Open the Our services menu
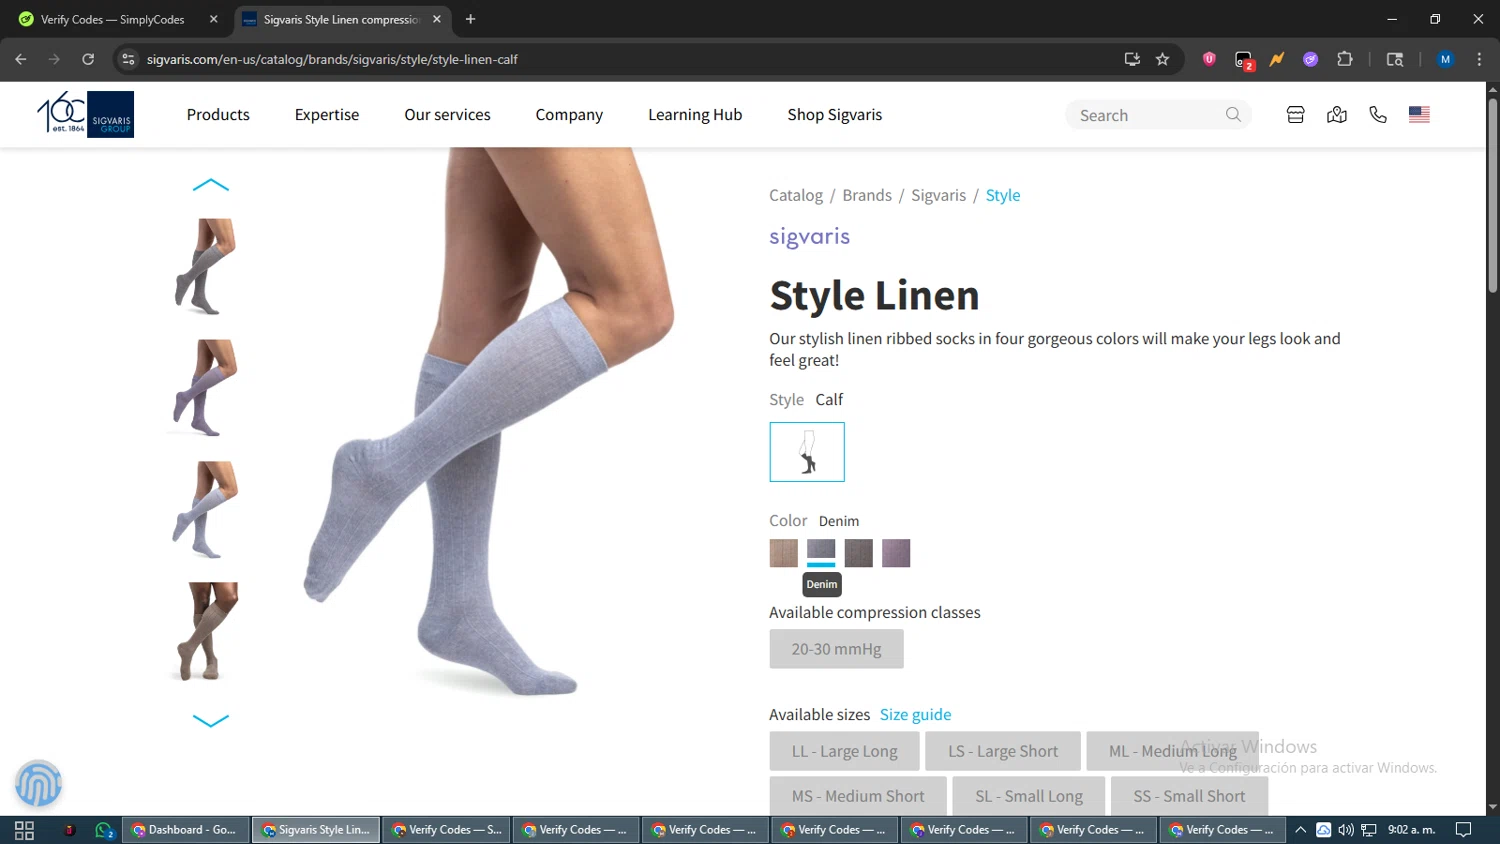 pos(447,115)
